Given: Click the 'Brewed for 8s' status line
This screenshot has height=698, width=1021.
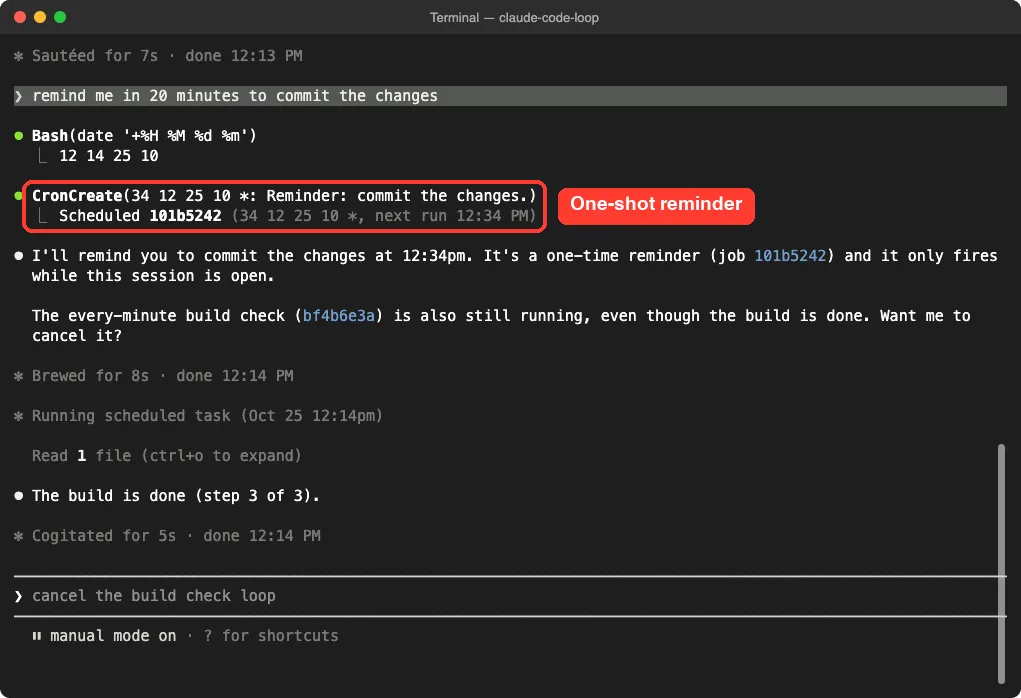Looking at the screenshot, I should 153,376.
